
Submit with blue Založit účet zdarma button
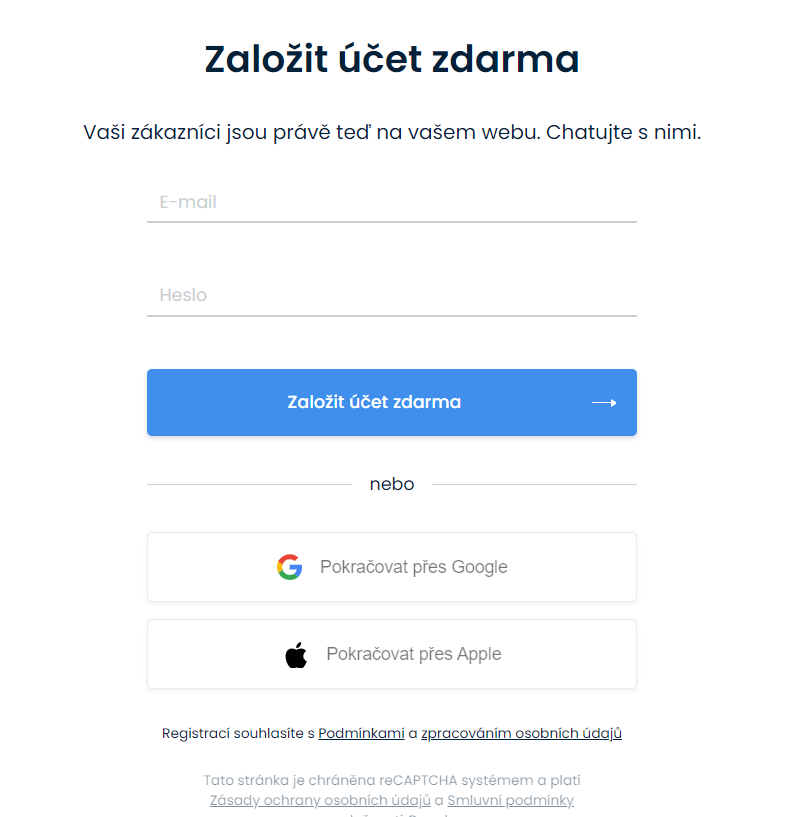(392, 402)
